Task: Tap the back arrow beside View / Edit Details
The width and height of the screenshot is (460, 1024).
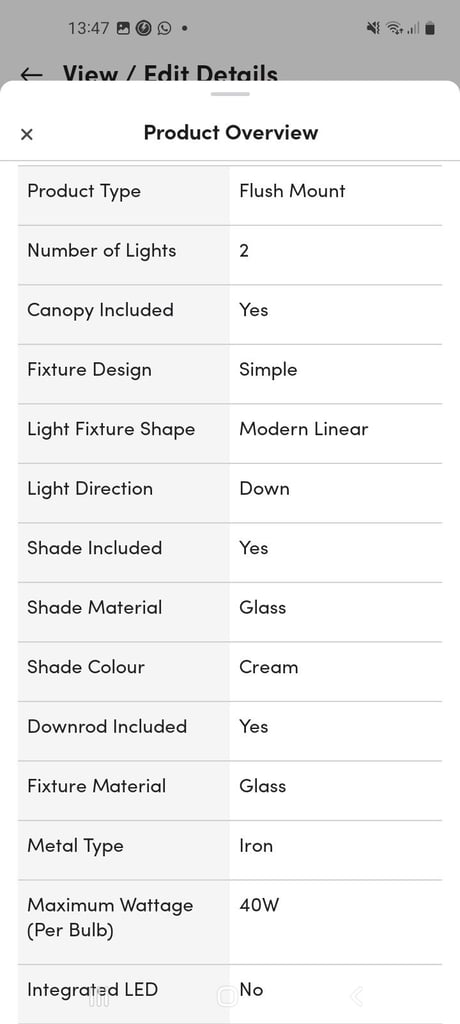Action: 31,74
